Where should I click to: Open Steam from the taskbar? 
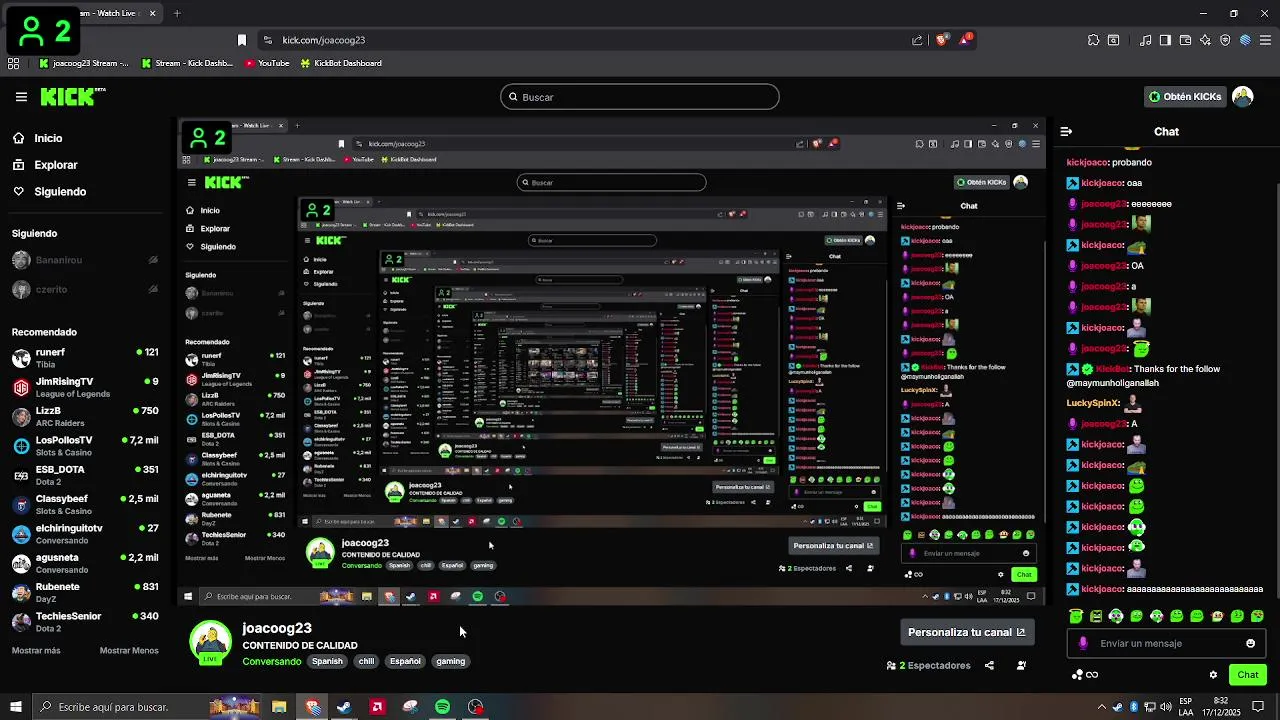coord(344,707)
